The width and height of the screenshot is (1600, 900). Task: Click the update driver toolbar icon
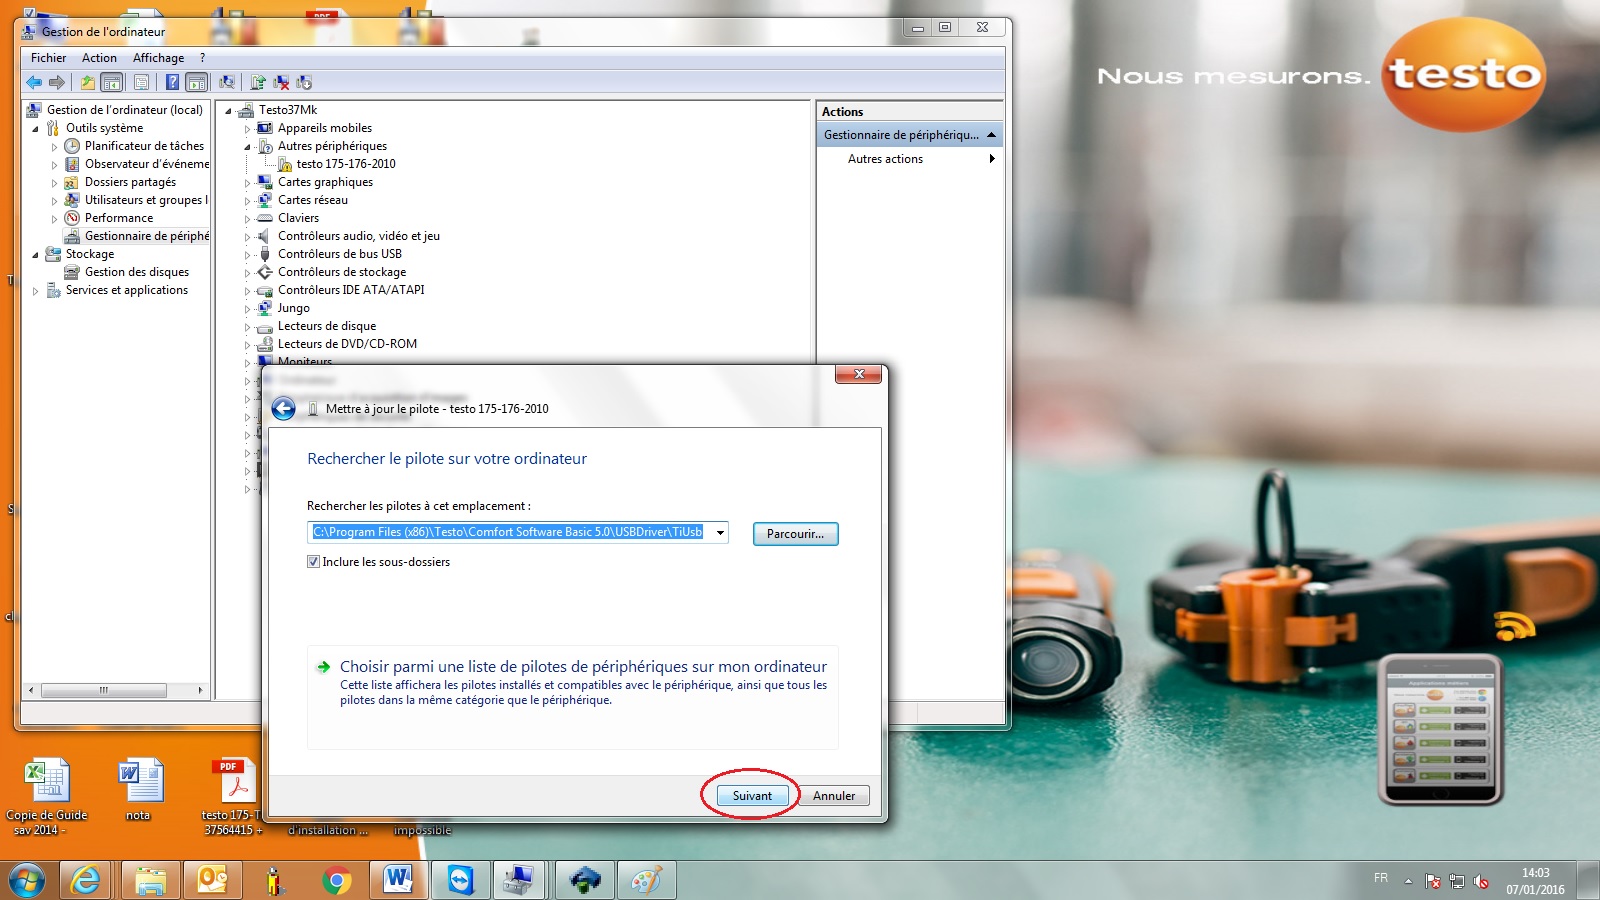click(x=258, y=82)
